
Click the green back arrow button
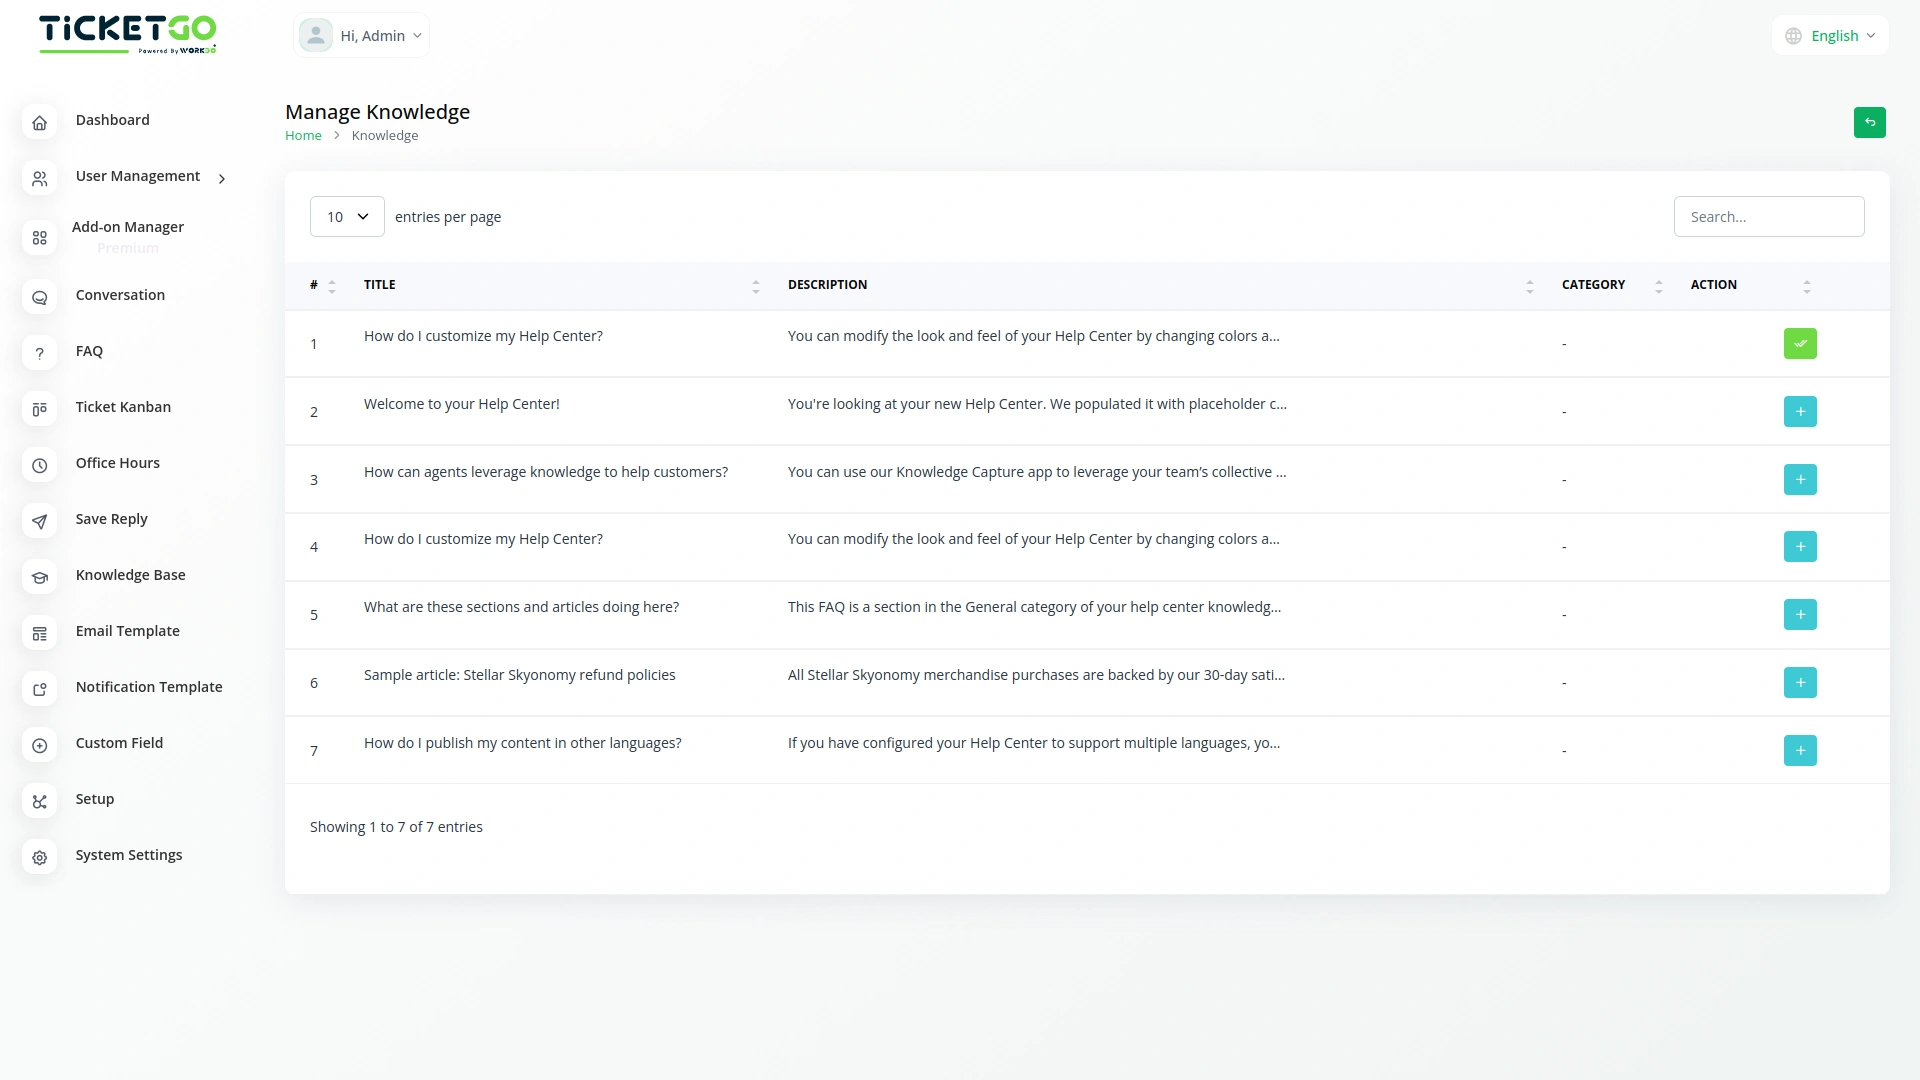[x=1869, y=122]
